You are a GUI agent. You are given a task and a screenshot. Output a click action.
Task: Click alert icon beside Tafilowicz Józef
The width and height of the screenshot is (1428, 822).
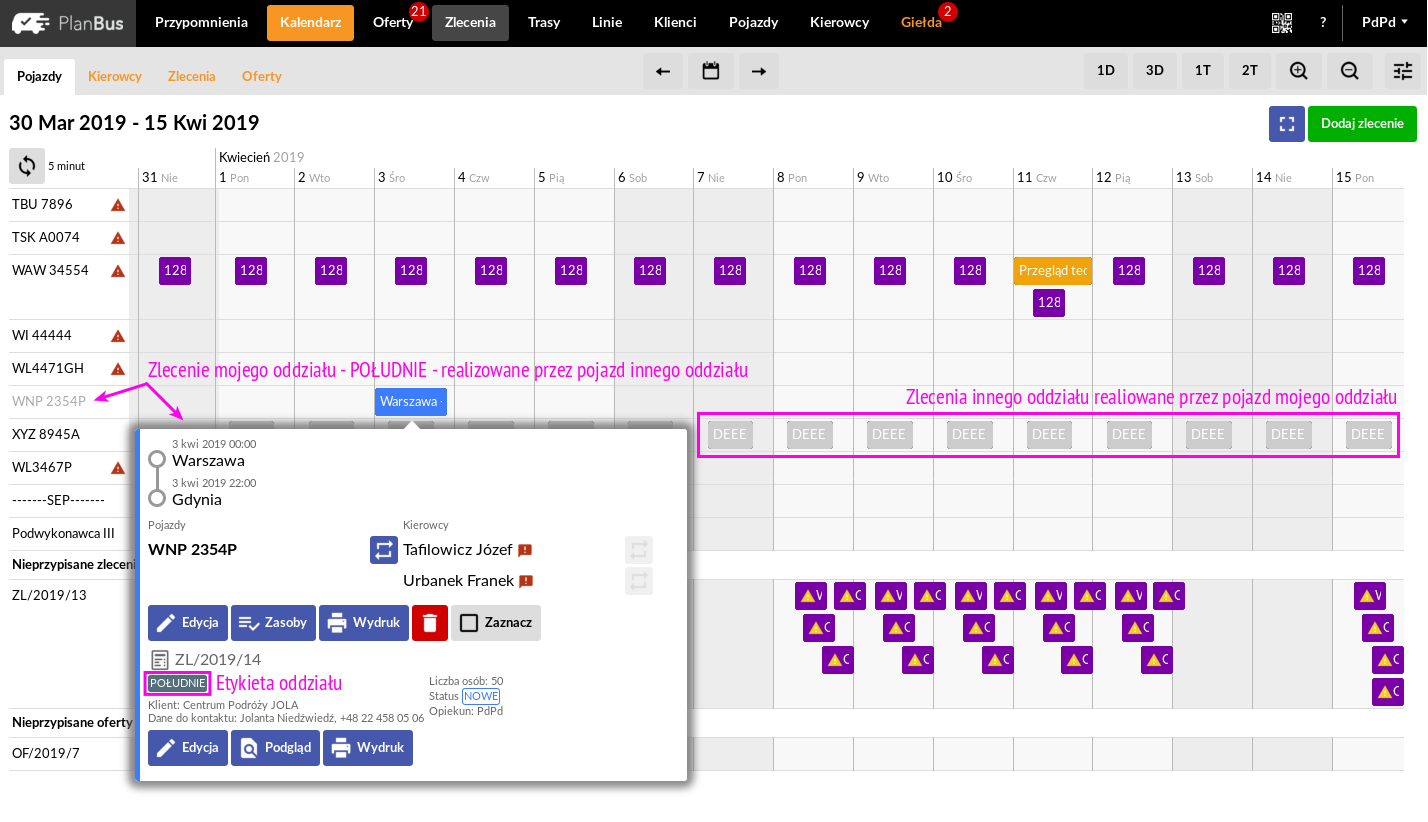coord(525,550)
